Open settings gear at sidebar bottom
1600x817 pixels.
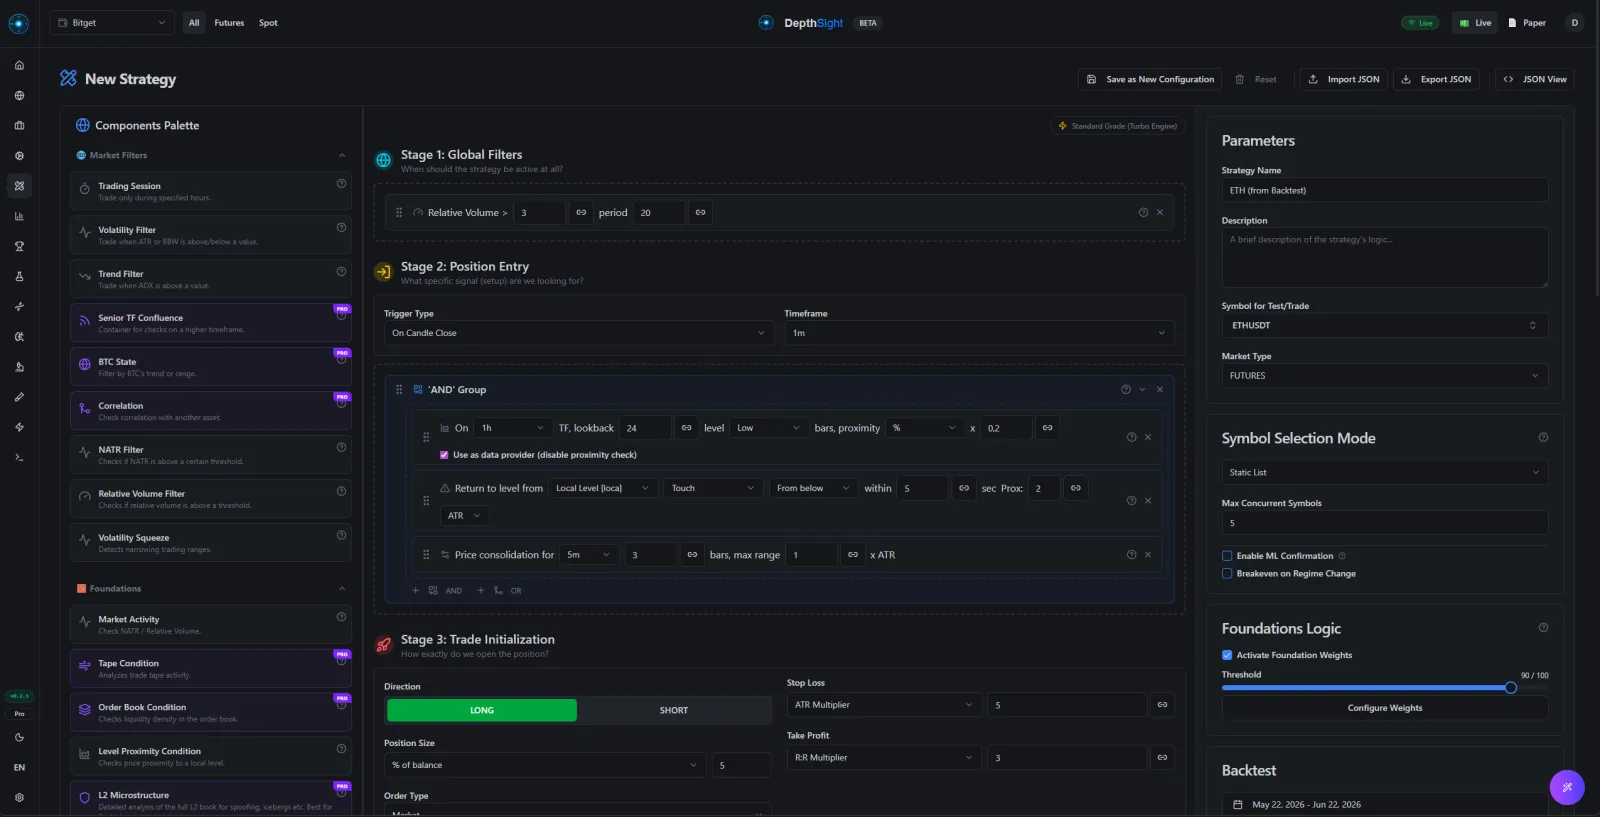tap(19, 797)
